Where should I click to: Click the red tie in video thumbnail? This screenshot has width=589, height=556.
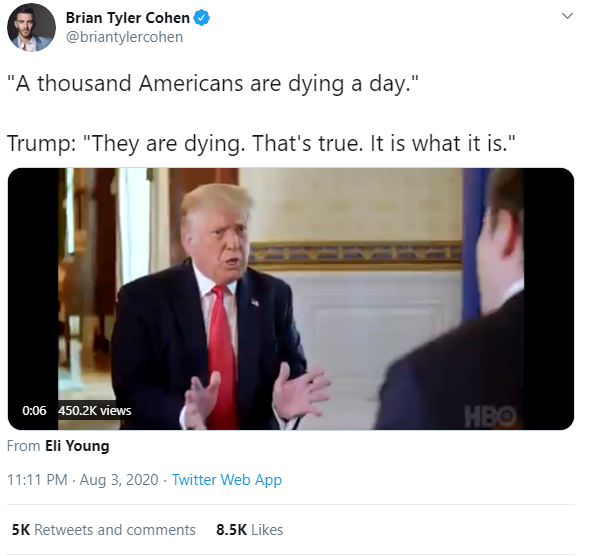(222, 353)
